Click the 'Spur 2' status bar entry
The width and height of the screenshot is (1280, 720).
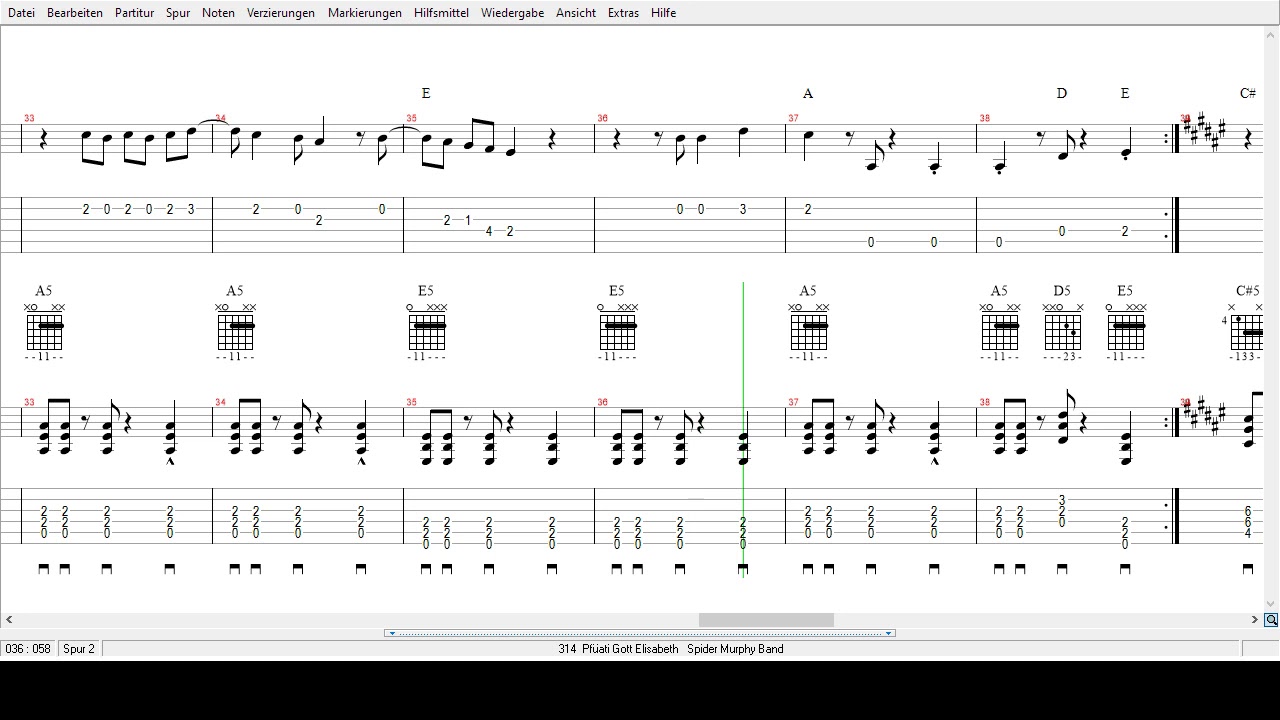click(x=79, y=649)
